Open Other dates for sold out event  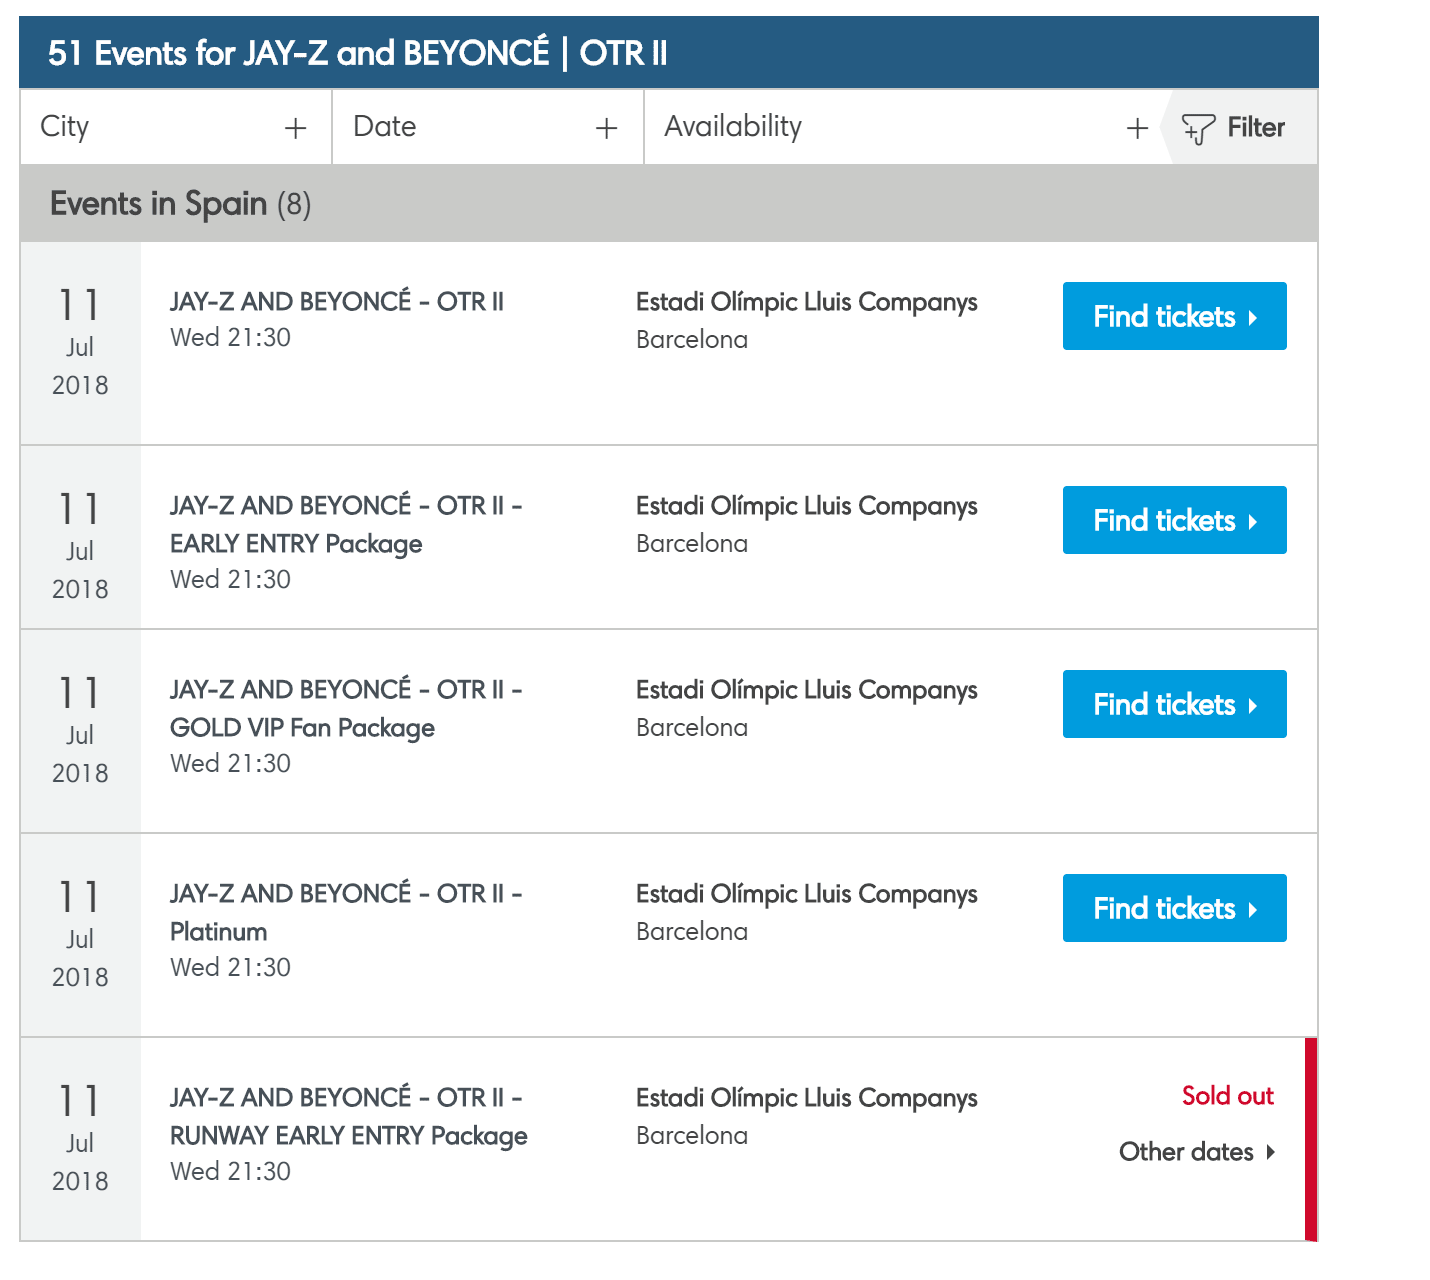[1196, 1152]
